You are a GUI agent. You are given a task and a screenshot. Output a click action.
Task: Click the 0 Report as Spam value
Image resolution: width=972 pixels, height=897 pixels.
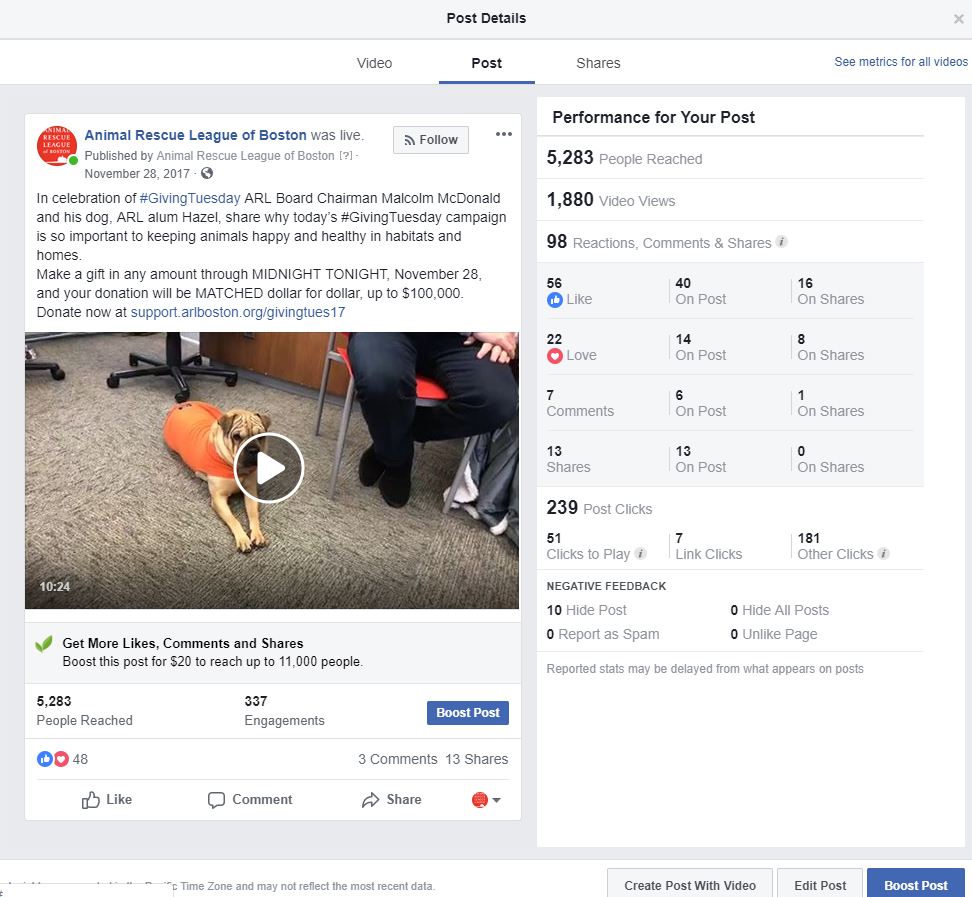click(603, 634)
